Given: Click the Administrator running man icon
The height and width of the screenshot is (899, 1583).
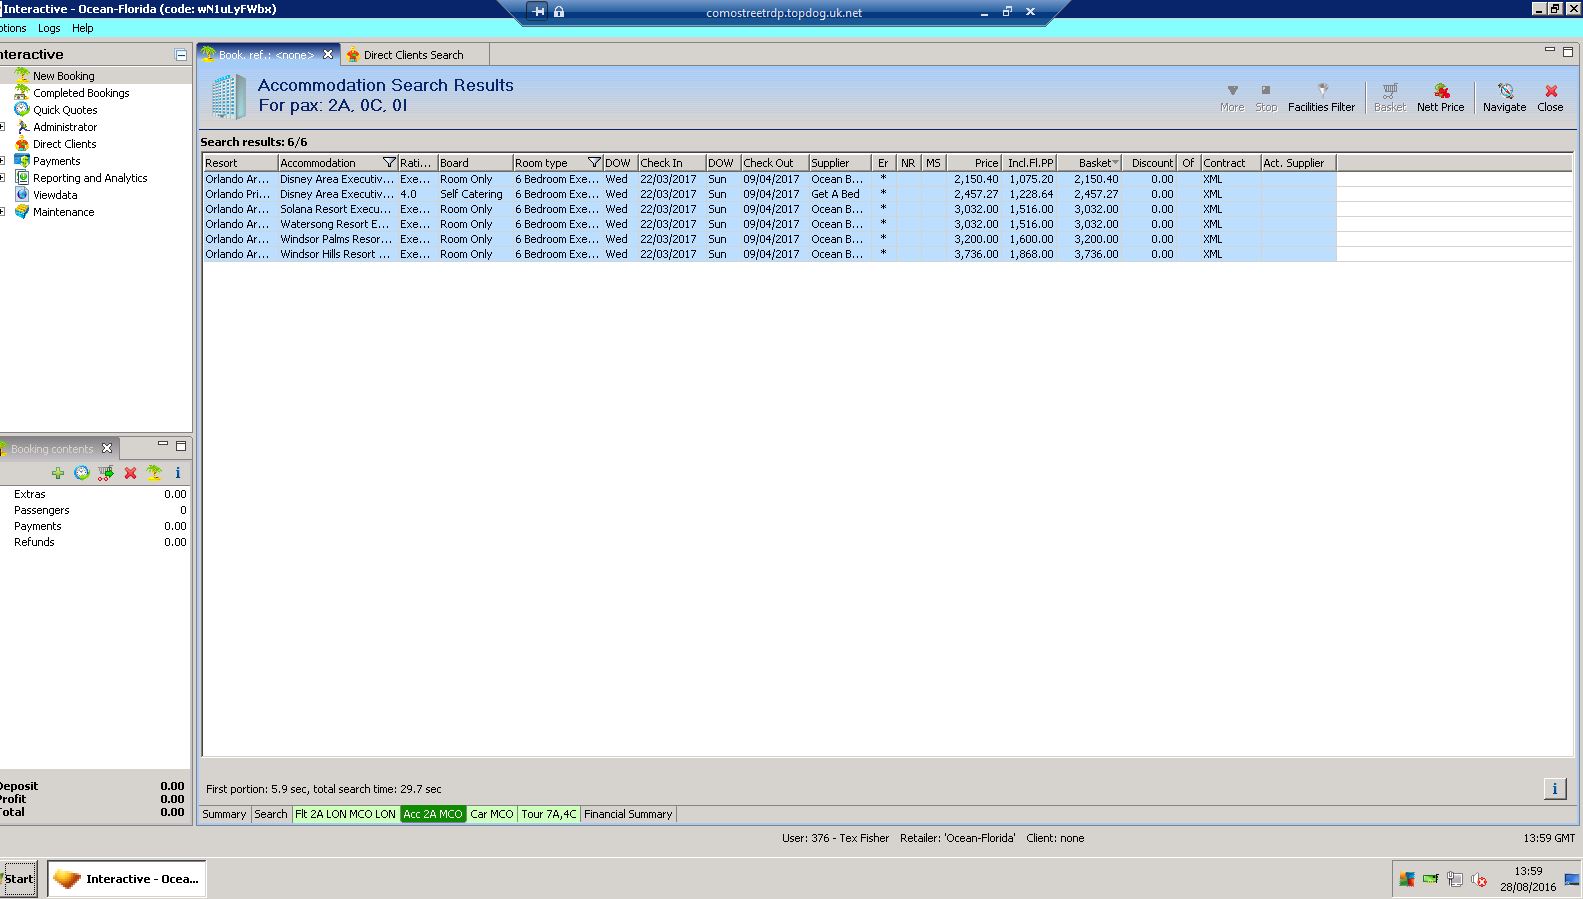Looking at the screenshot, I should (x=21, y=127).
